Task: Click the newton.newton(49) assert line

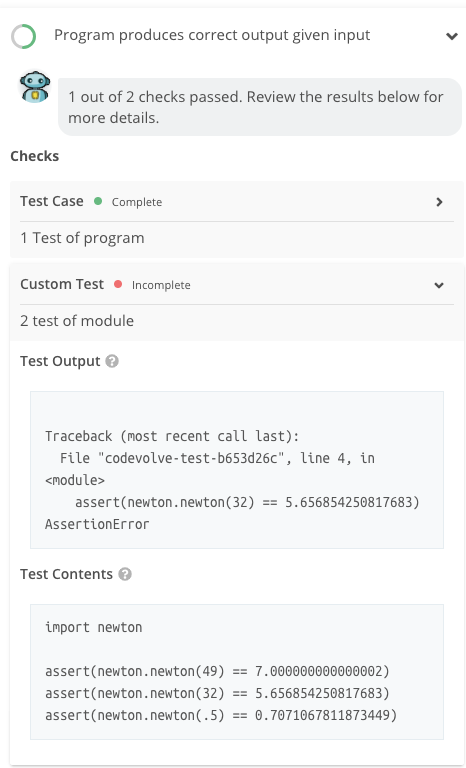Action: (x=217, y=671)
